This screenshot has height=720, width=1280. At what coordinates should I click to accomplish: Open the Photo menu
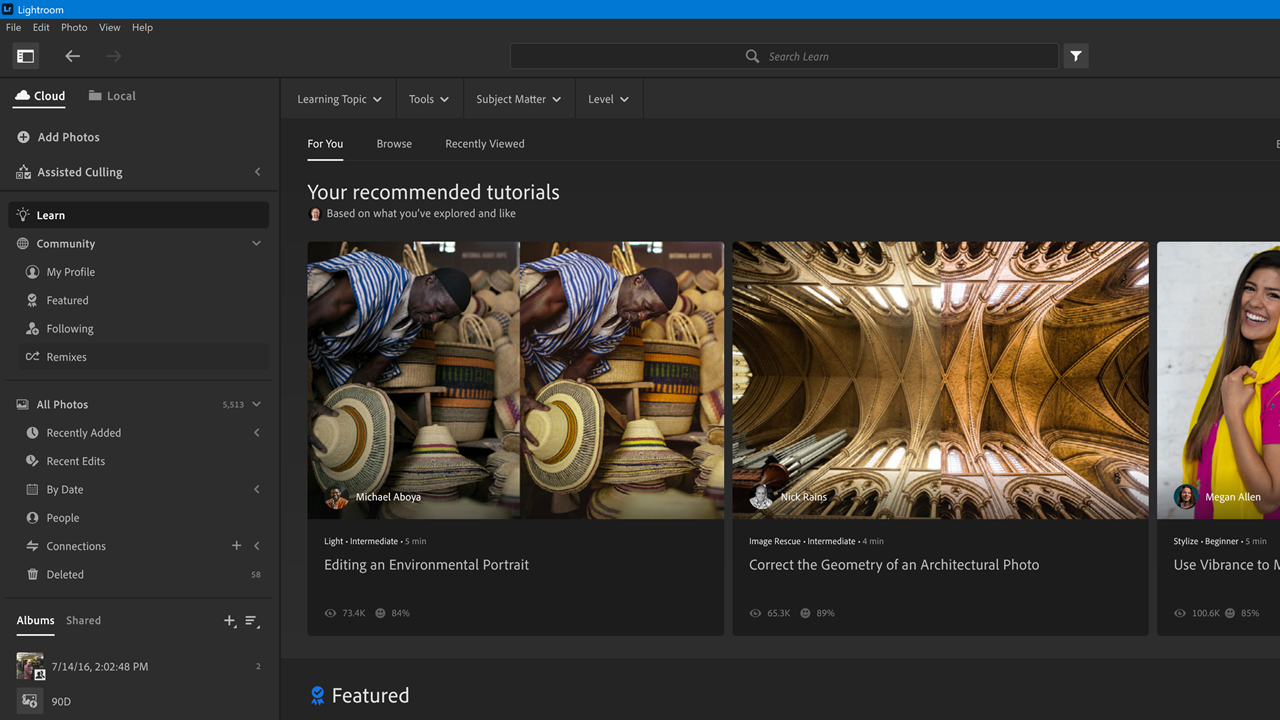[x=74, y=27]
